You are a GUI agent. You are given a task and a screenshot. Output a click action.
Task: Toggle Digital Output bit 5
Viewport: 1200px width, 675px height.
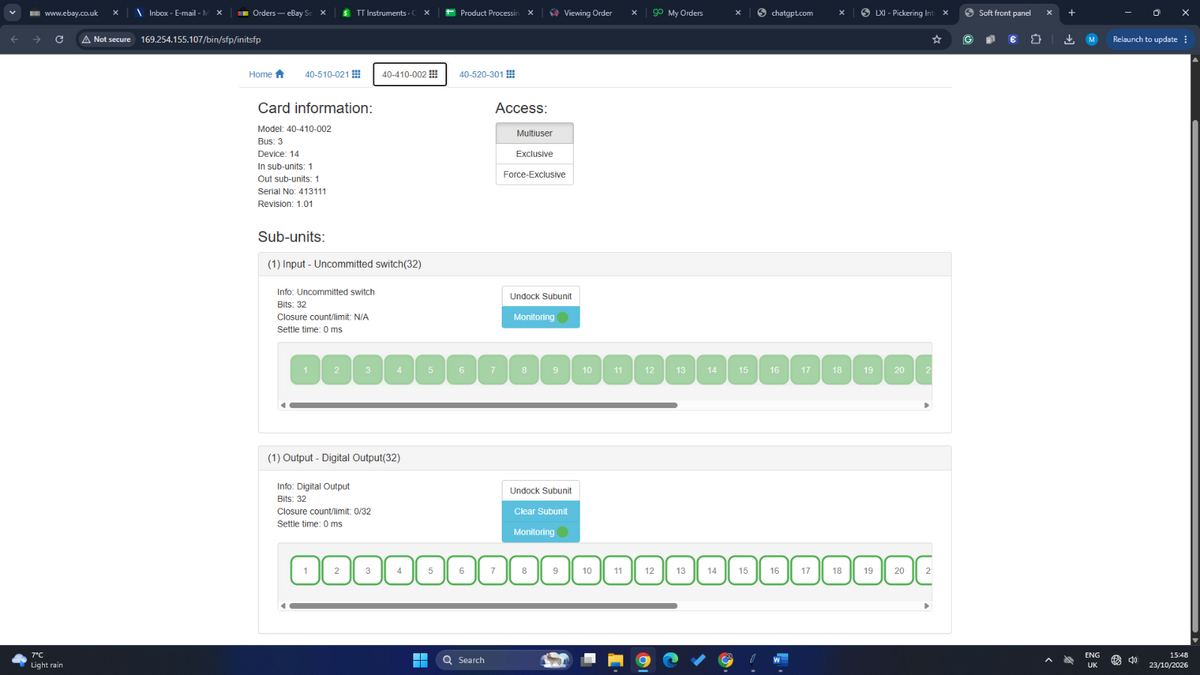click(430, 571)
